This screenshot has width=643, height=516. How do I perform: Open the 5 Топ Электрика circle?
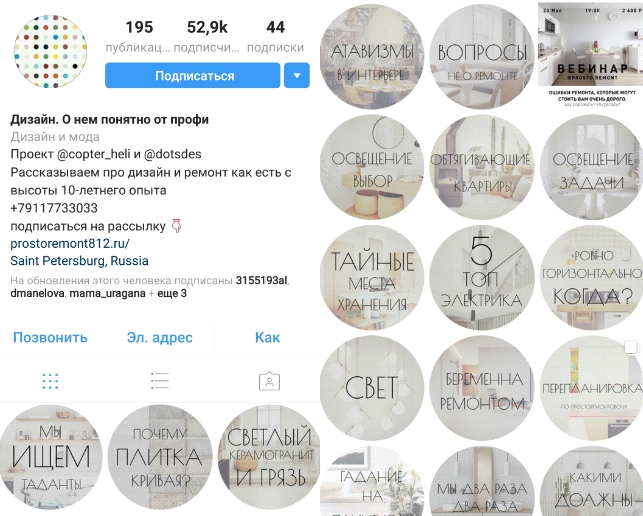[482, 278]
